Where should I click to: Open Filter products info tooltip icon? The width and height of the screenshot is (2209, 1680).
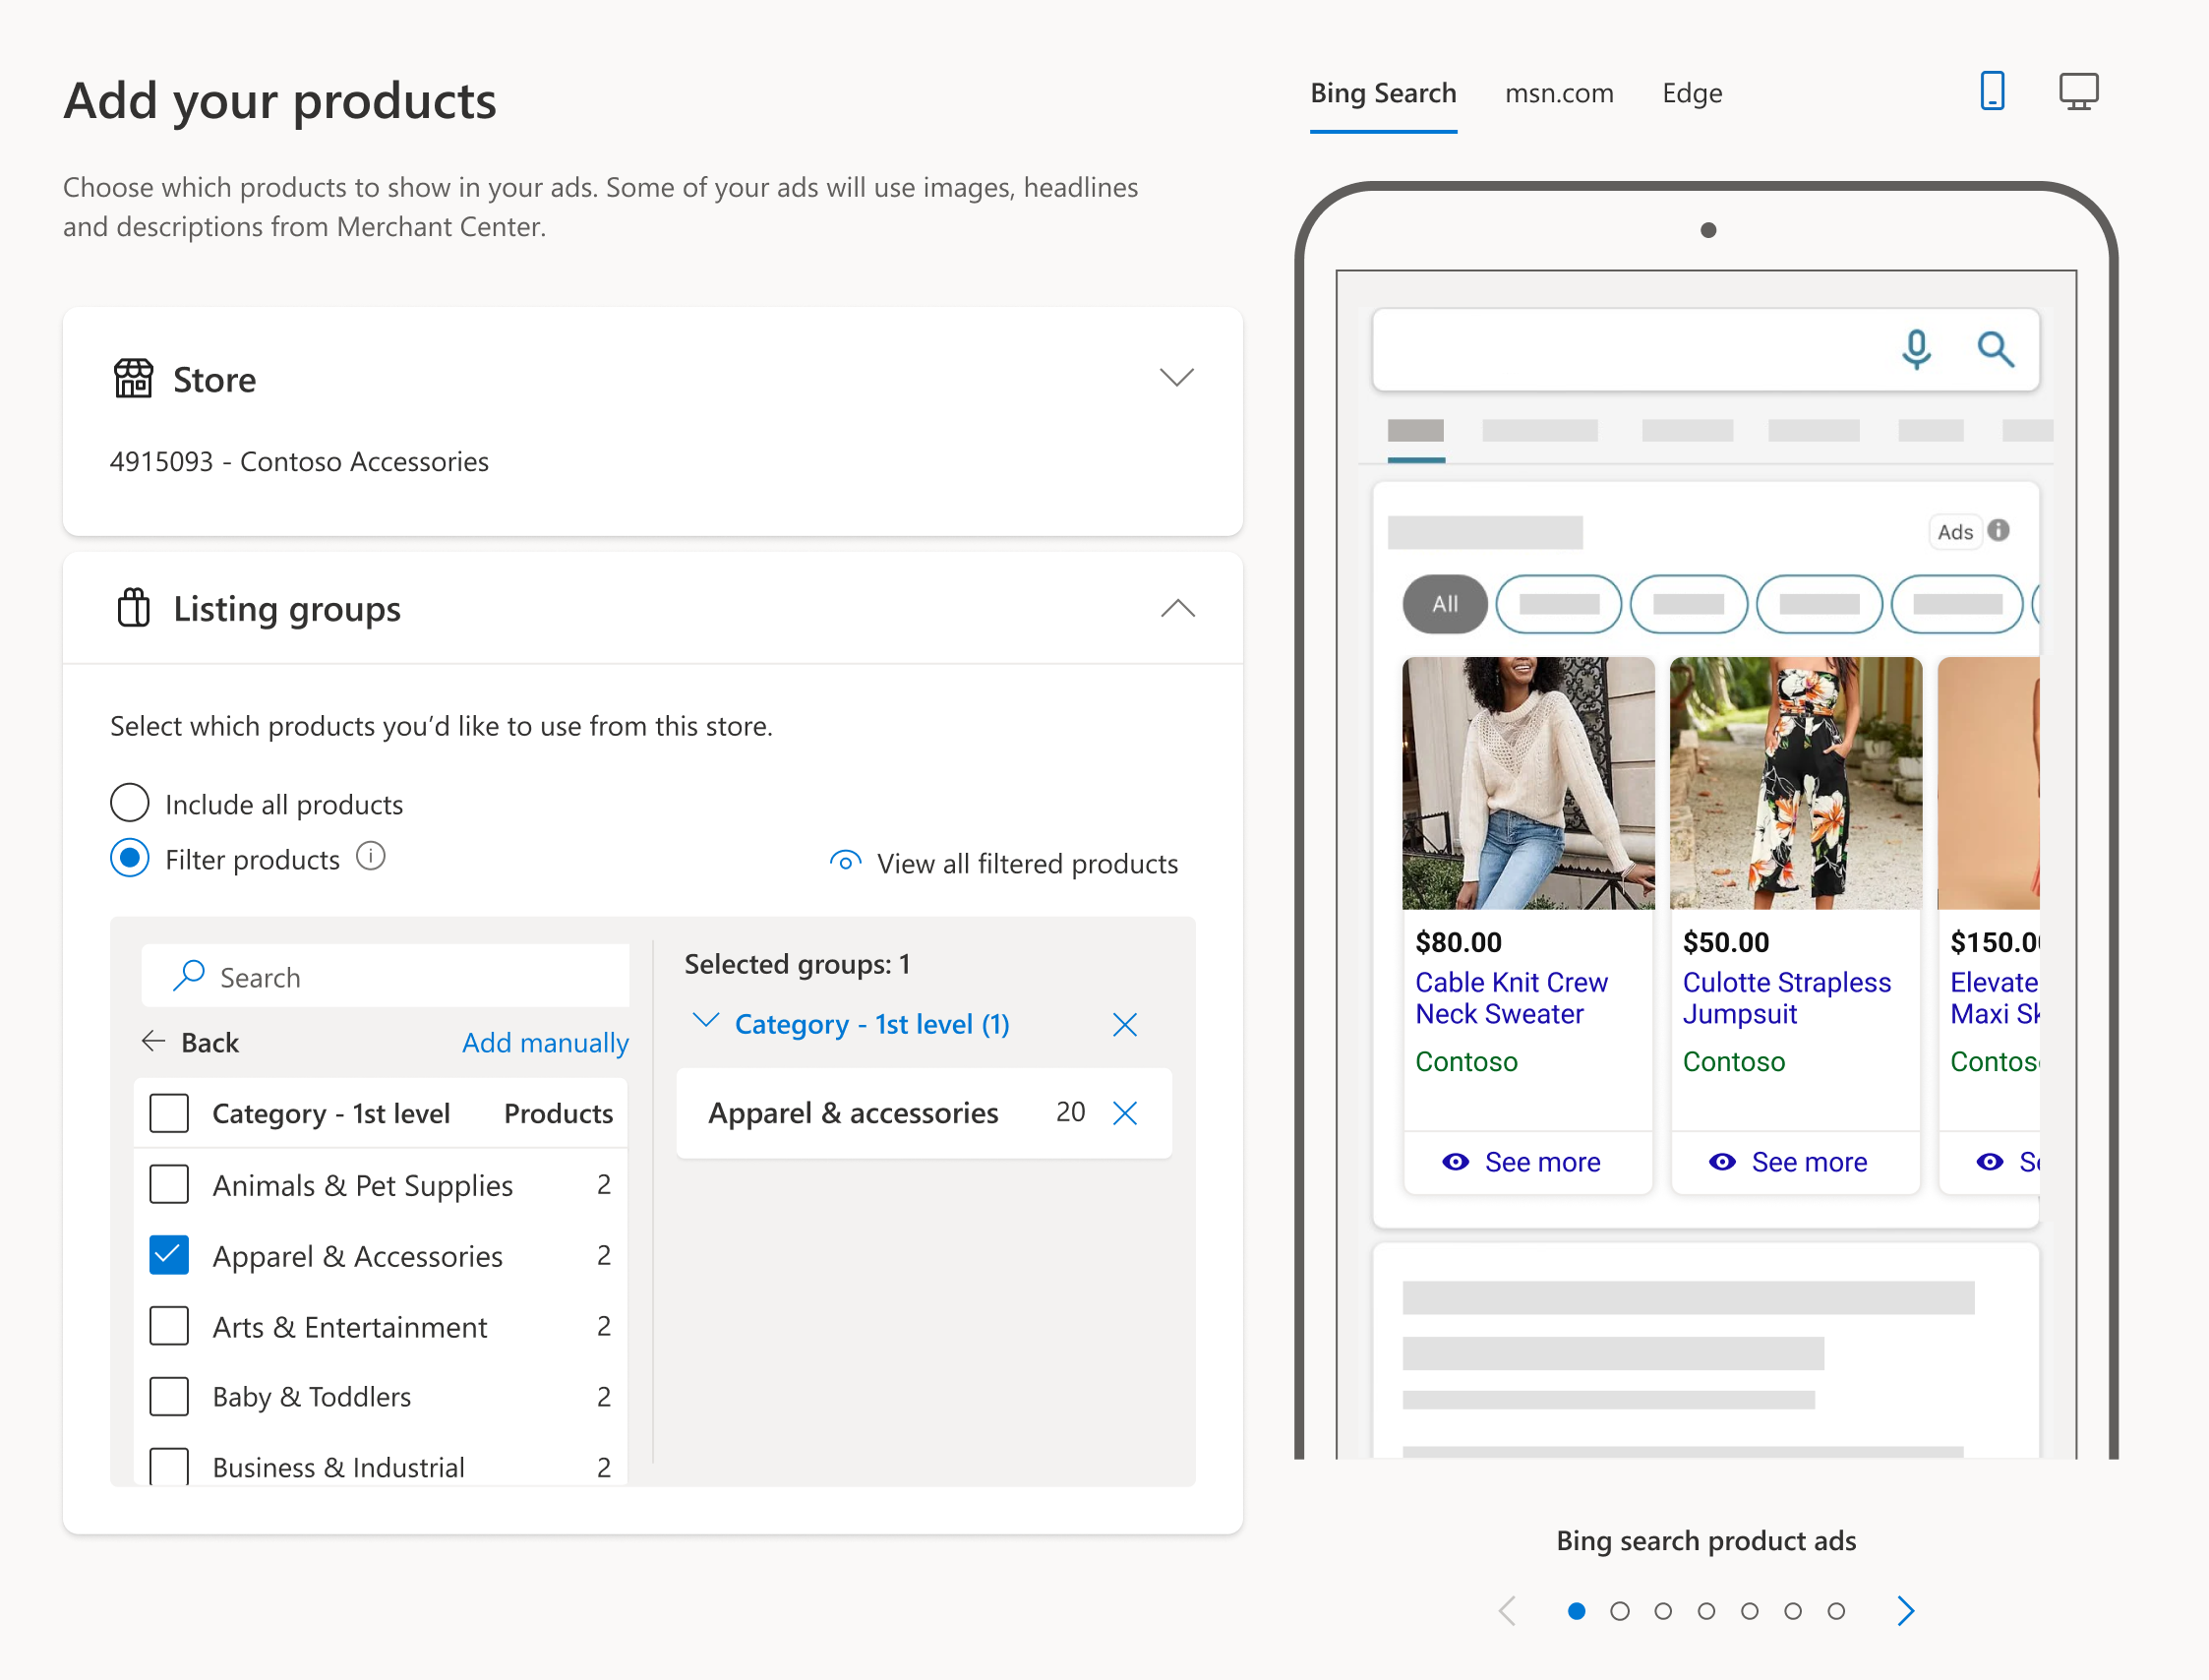tap(371, 857)
